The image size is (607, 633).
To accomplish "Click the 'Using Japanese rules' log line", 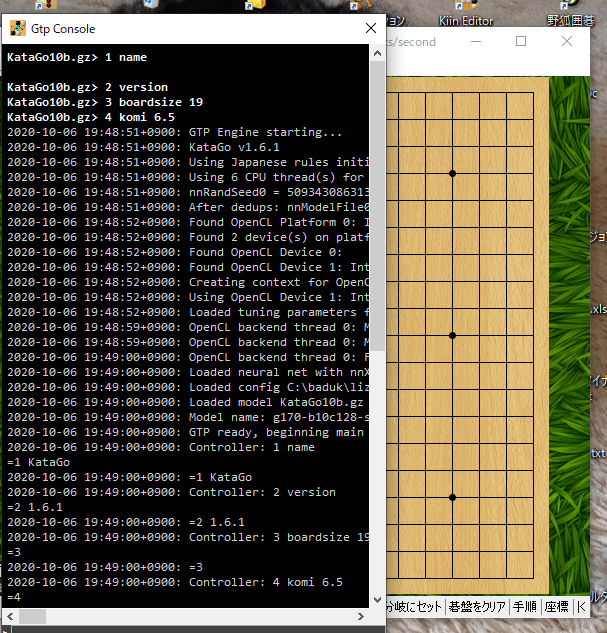I will (188, 162).
